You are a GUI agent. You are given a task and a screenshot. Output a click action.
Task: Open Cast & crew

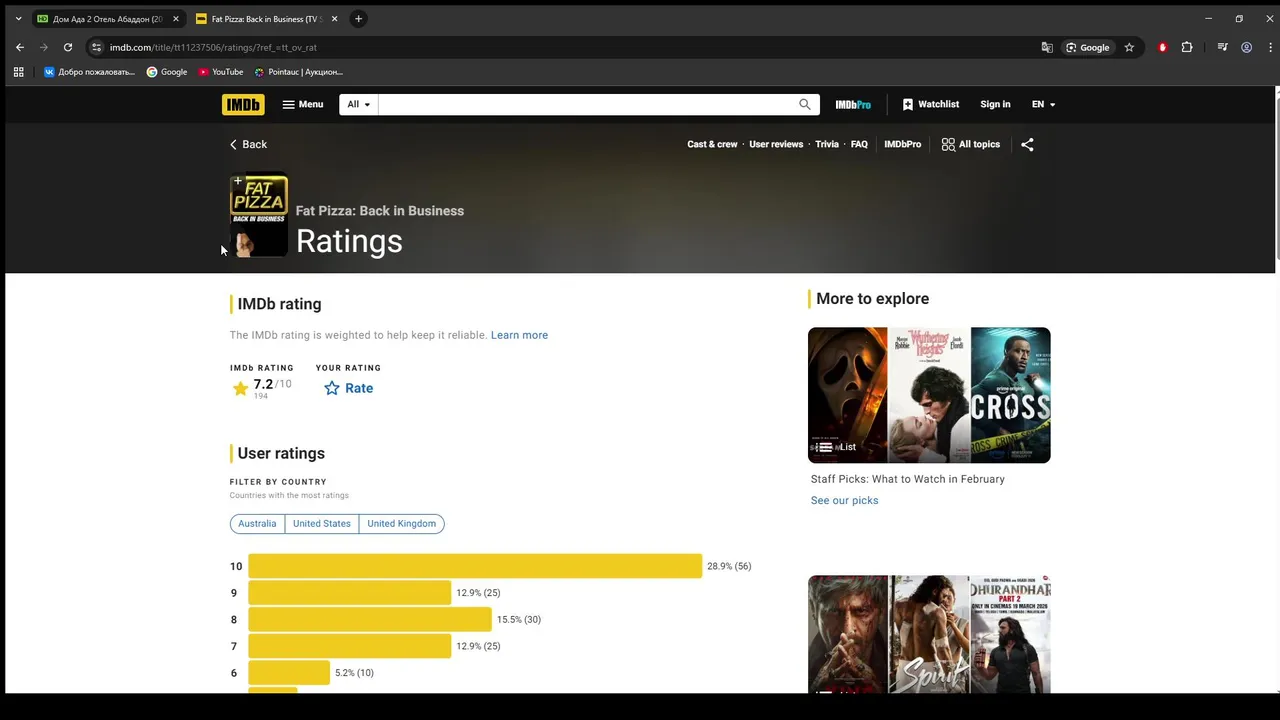tap(712, 144)
